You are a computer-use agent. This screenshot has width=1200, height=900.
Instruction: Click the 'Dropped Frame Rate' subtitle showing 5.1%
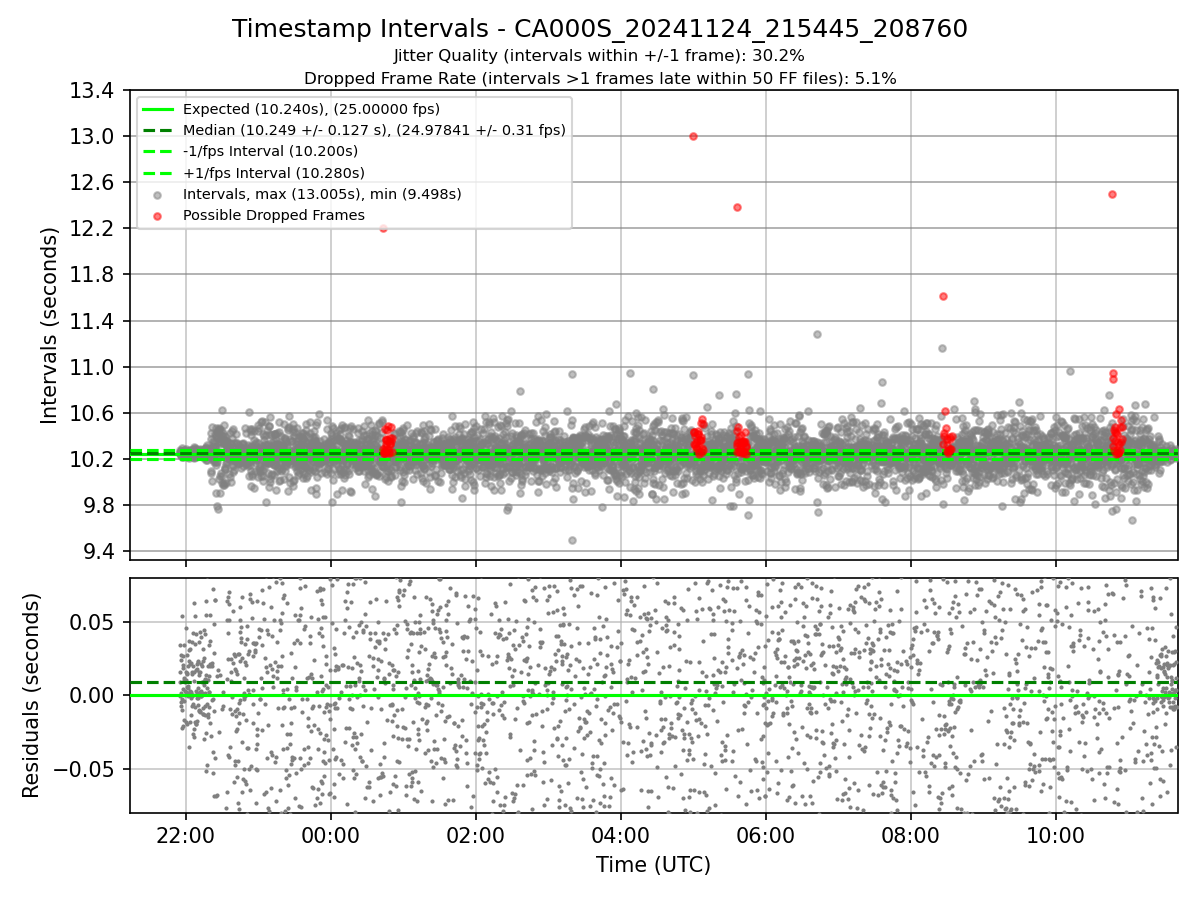click(x=600, y=78)
